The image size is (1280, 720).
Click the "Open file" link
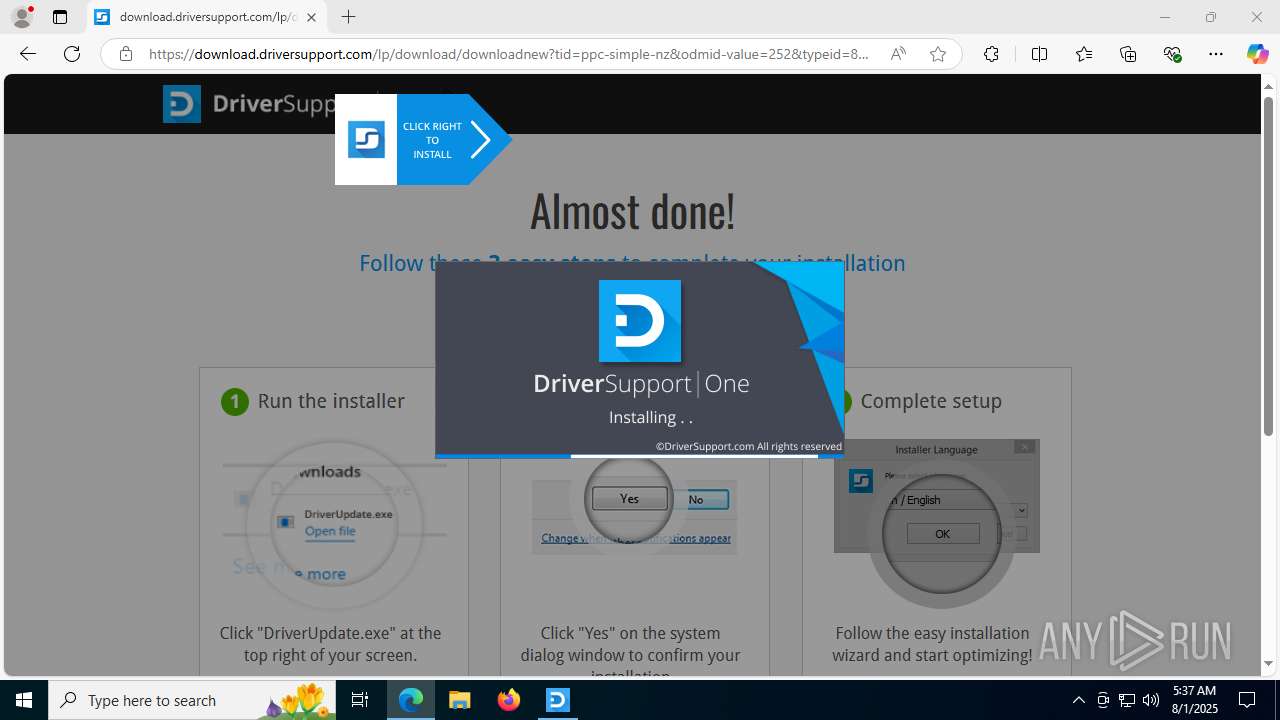click(330, 531)
